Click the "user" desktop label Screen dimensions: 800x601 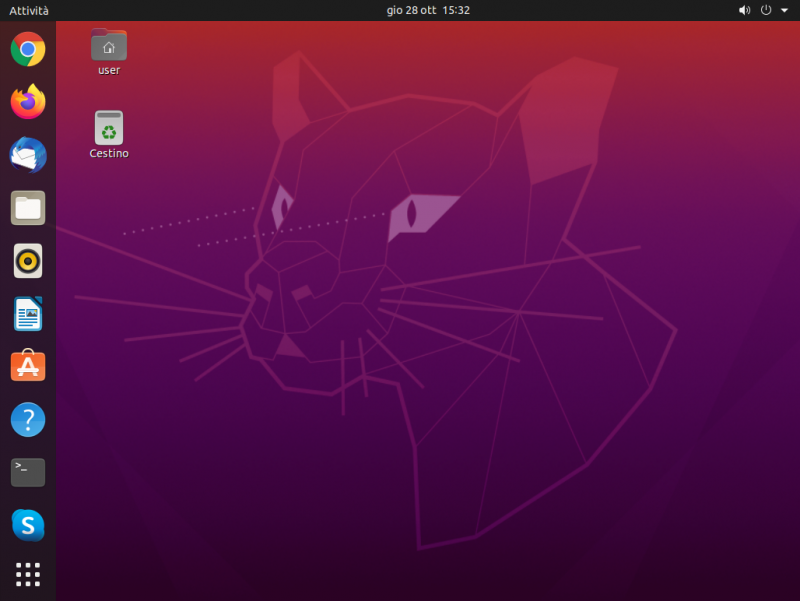[109, 70]
